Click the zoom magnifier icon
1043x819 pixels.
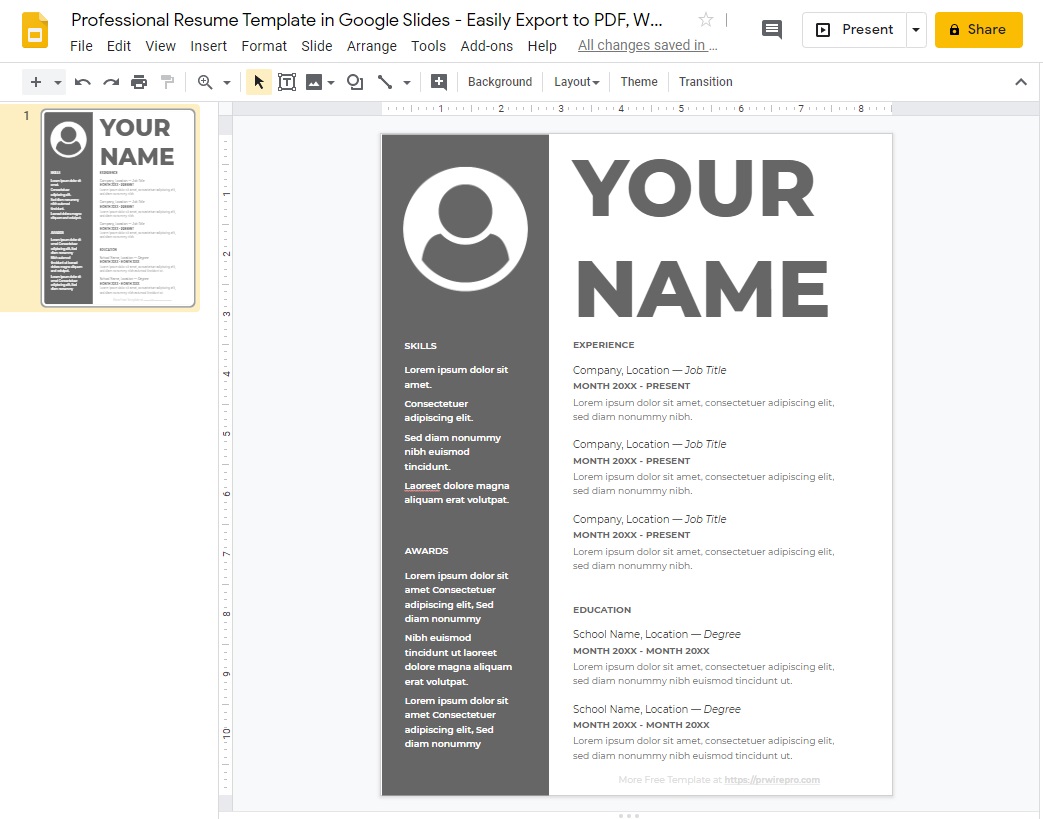pos(205,82)
